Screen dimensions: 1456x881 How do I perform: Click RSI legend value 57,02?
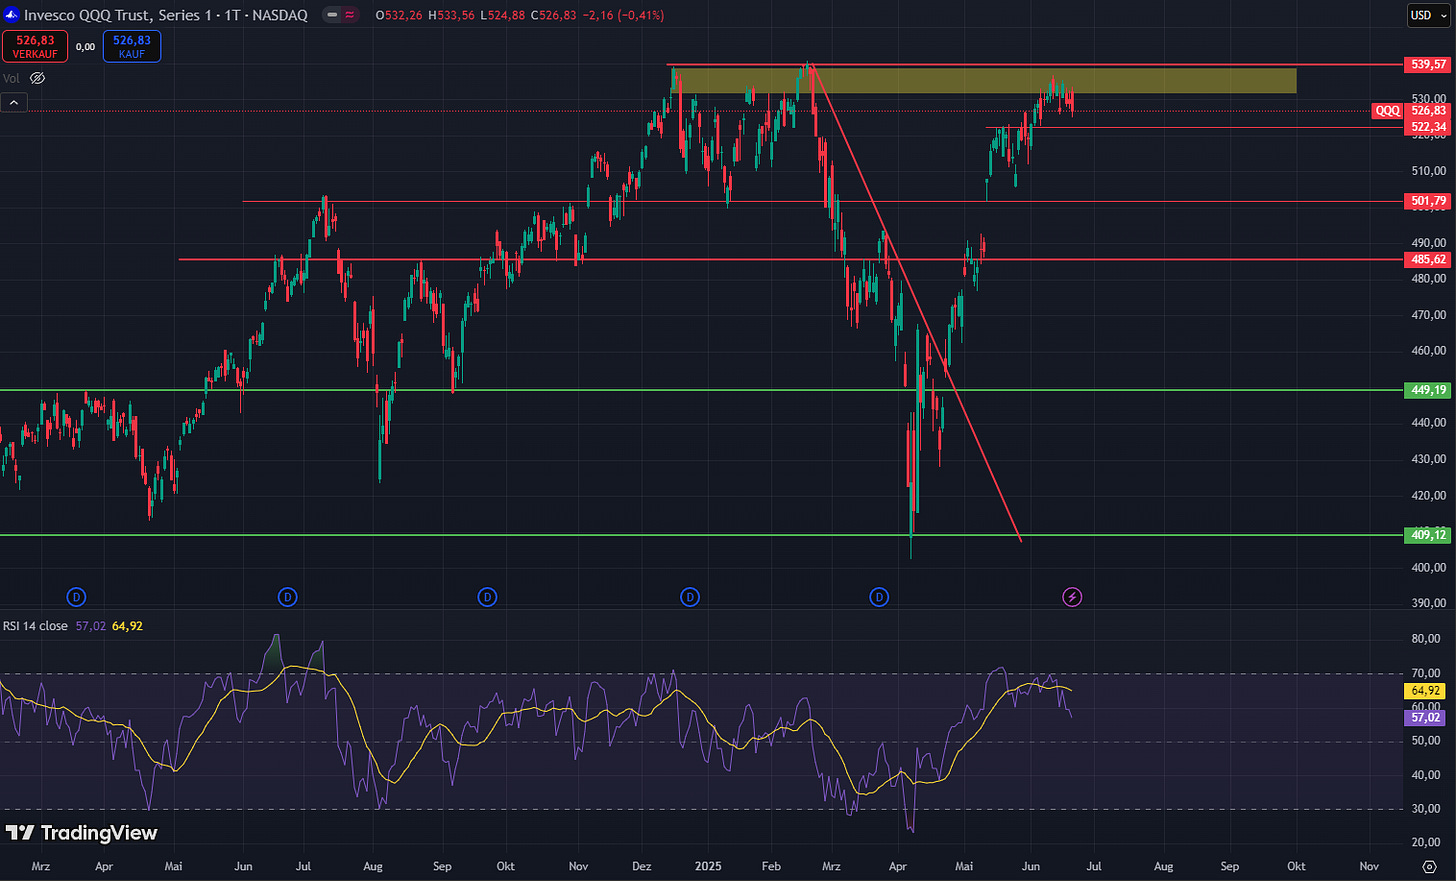pyautogui.click(x=91, y=626)
